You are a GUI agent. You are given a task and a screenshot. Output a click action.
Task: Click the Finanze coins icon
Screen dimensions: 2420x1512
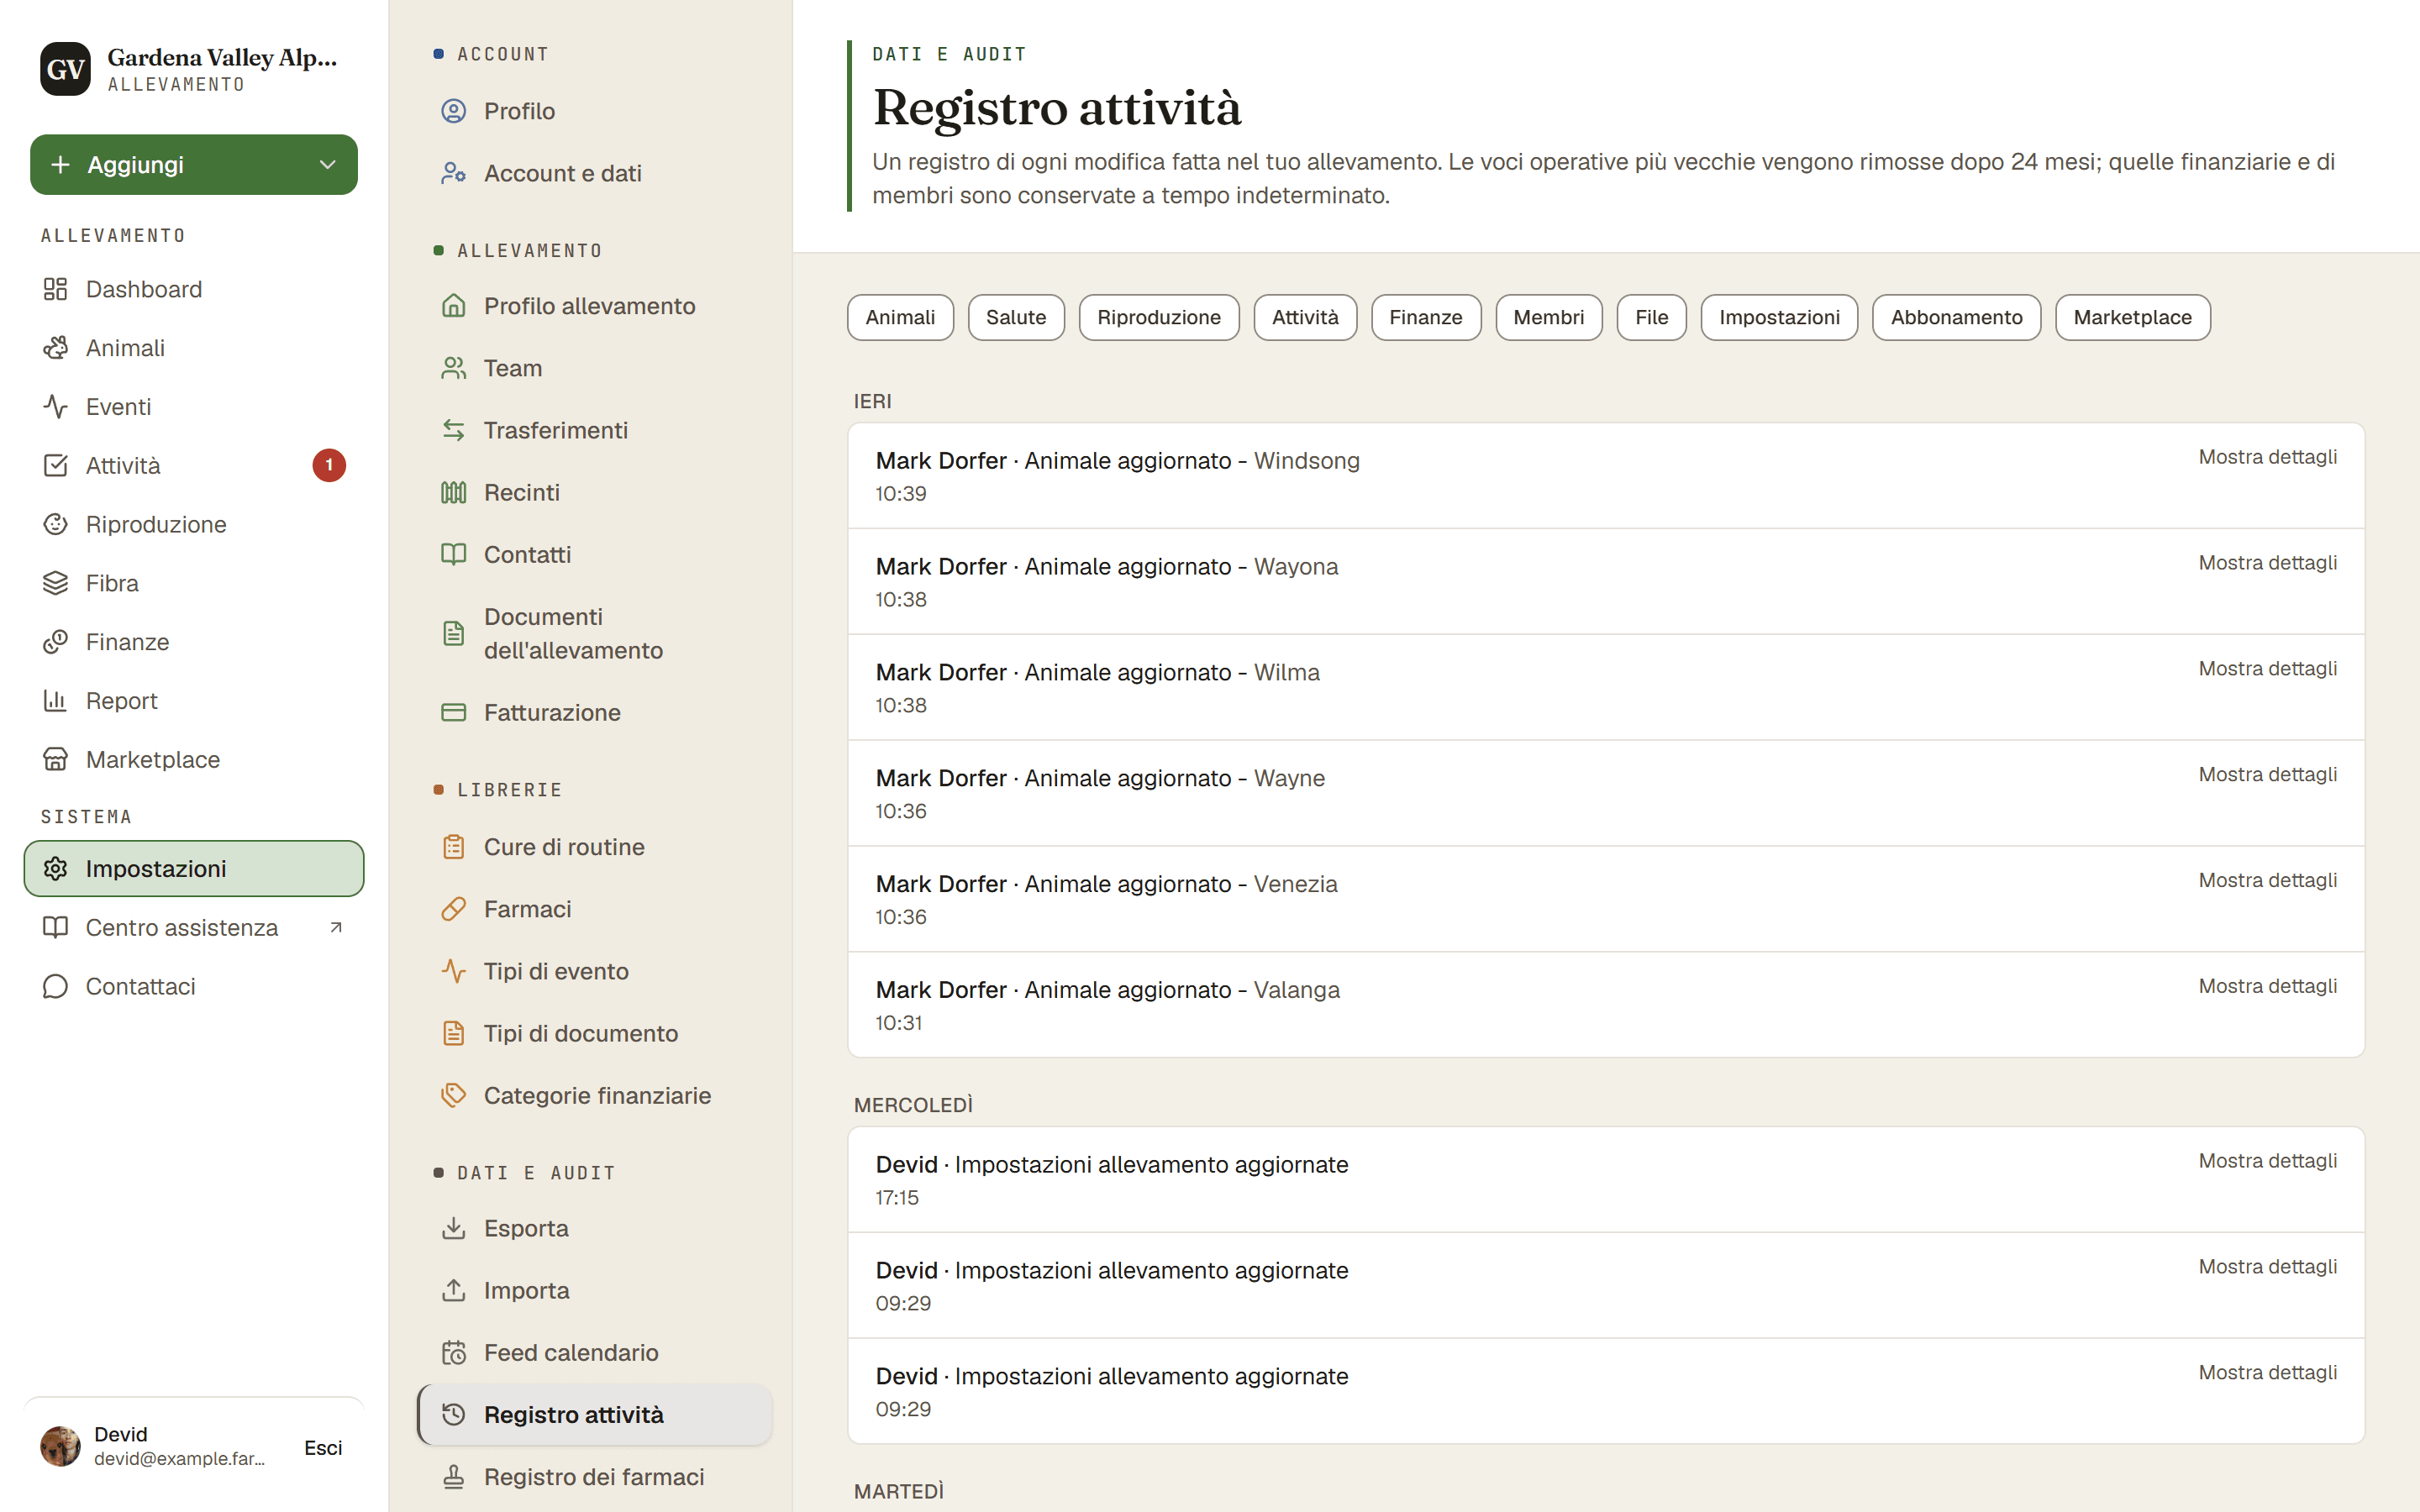(55, 642)
